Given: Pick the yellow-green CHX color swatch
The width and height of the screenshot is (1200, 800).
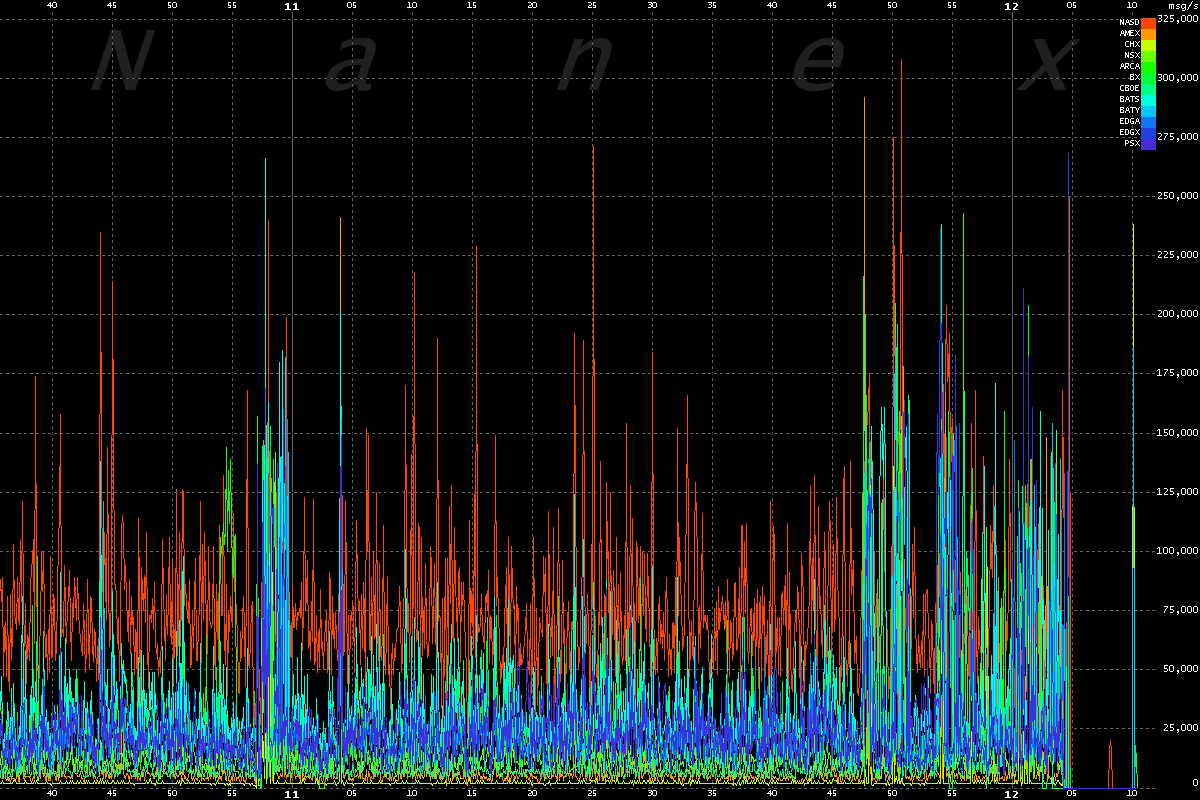Looking at the screenshot, I should tap(1149, 44).
